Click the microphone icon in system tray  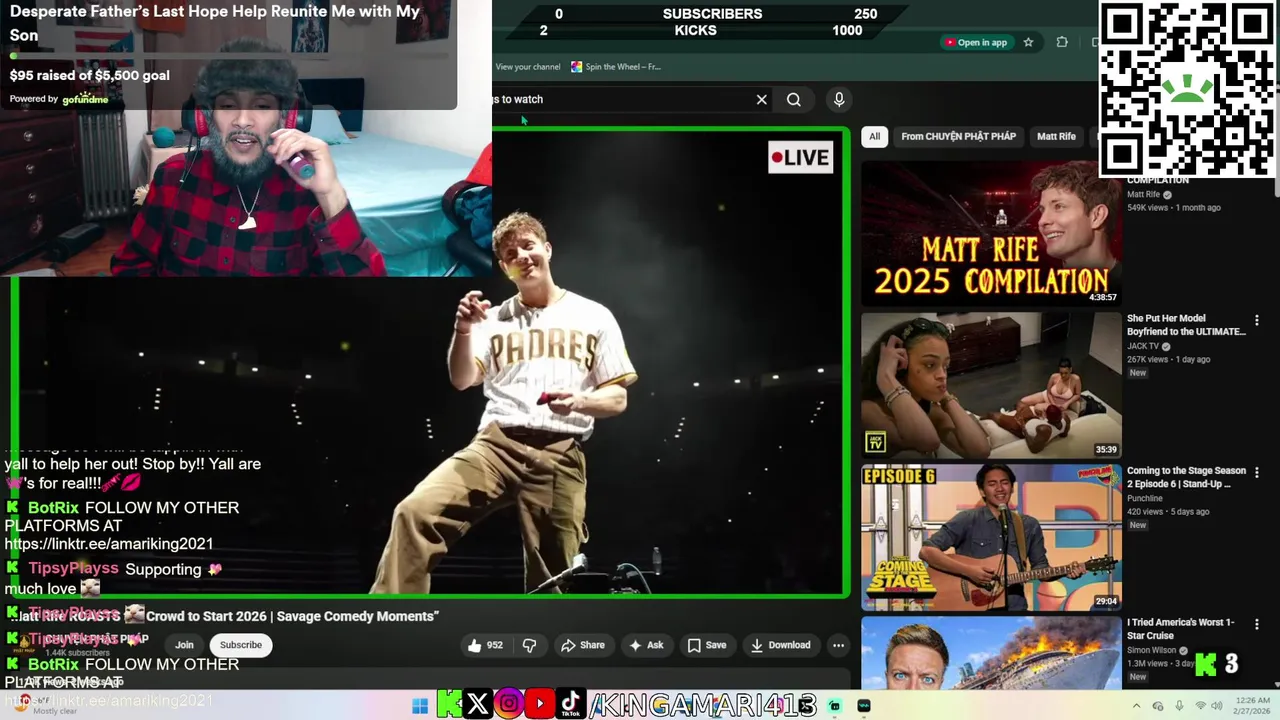(1179, 706)
